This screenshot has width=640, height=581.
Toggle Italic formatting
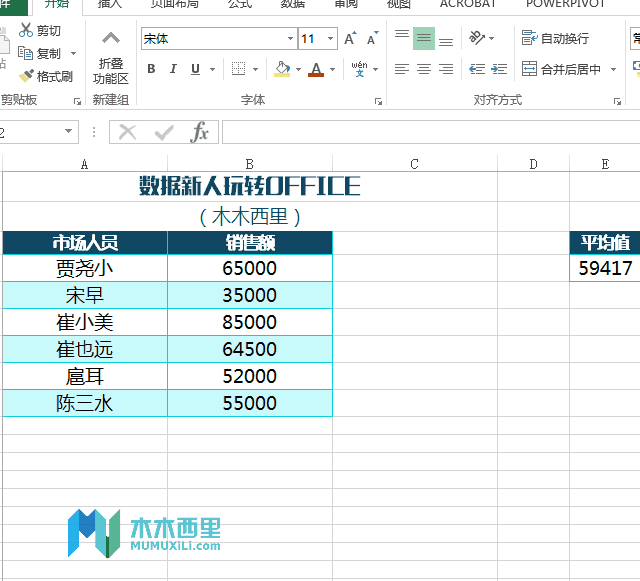(x=173, y=69)
